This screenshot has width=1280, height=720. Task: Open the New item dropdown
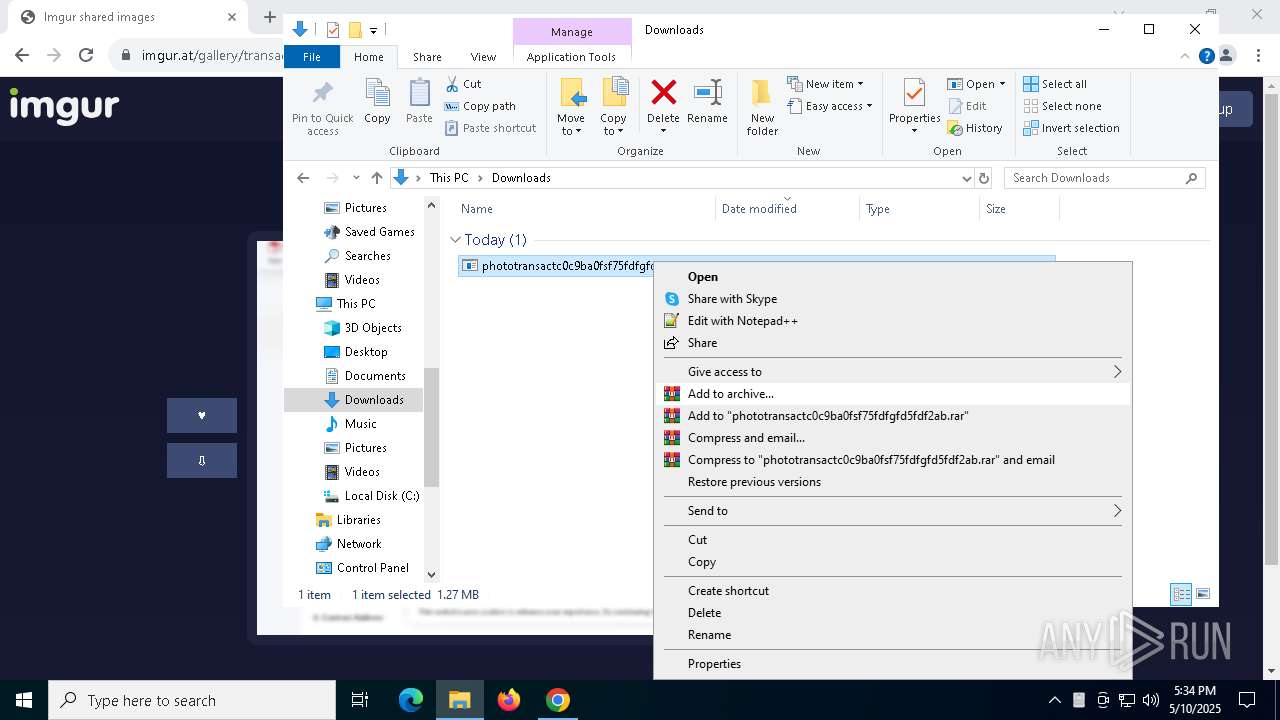point(825,84)
